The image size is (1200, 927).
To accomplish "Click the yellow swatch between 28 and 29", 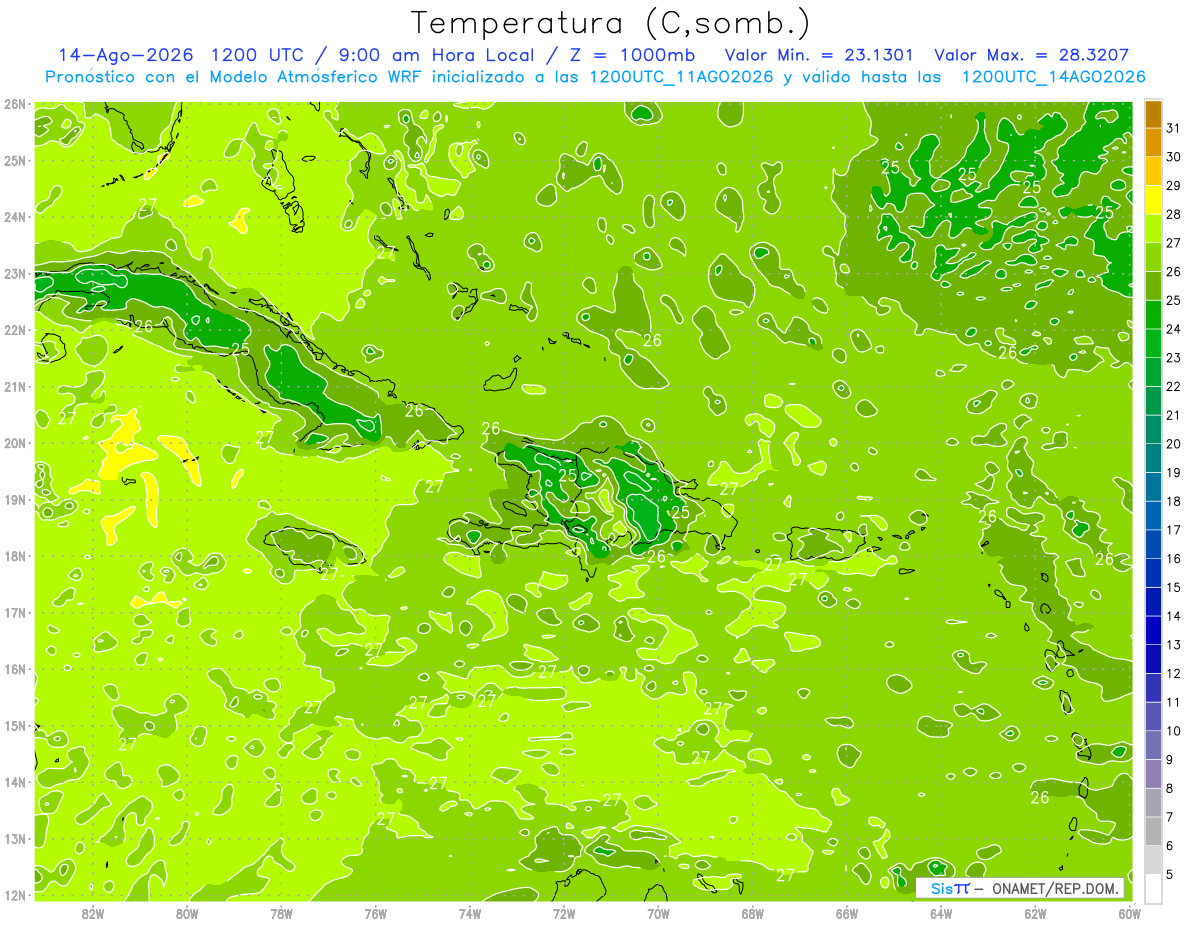I will pos(1153,200).
